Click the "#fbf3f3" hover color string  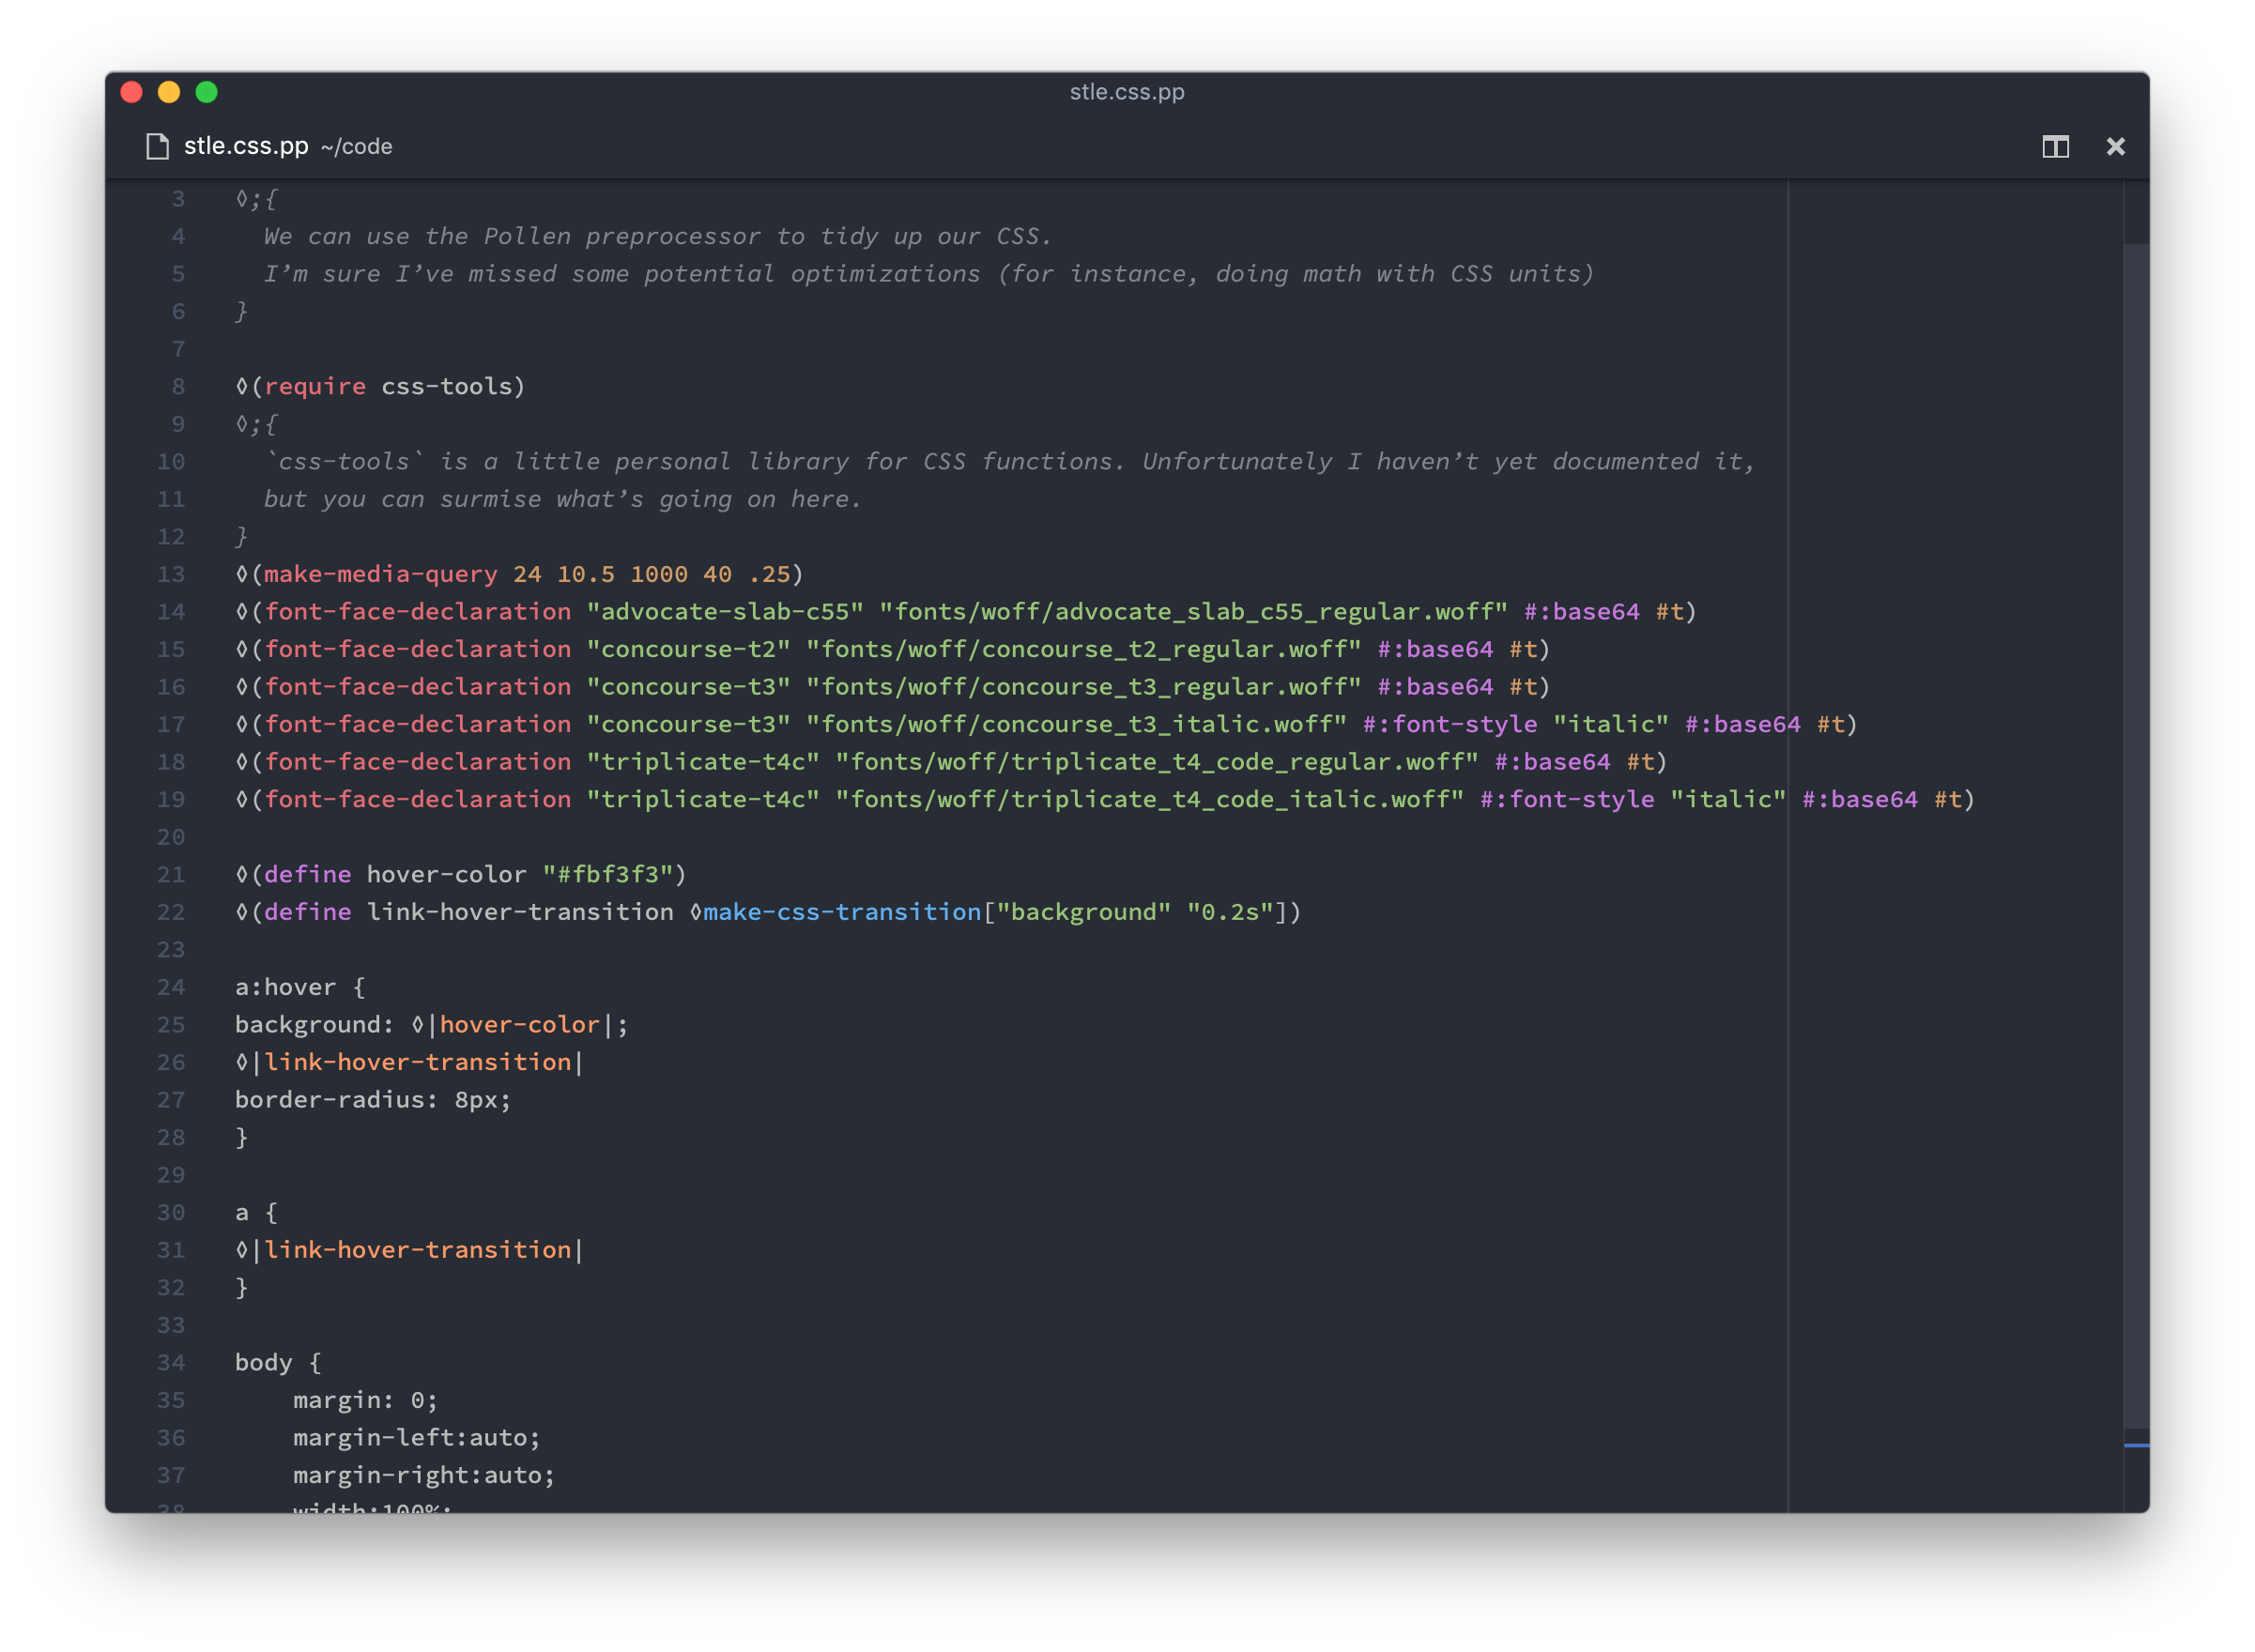[607, 874]
